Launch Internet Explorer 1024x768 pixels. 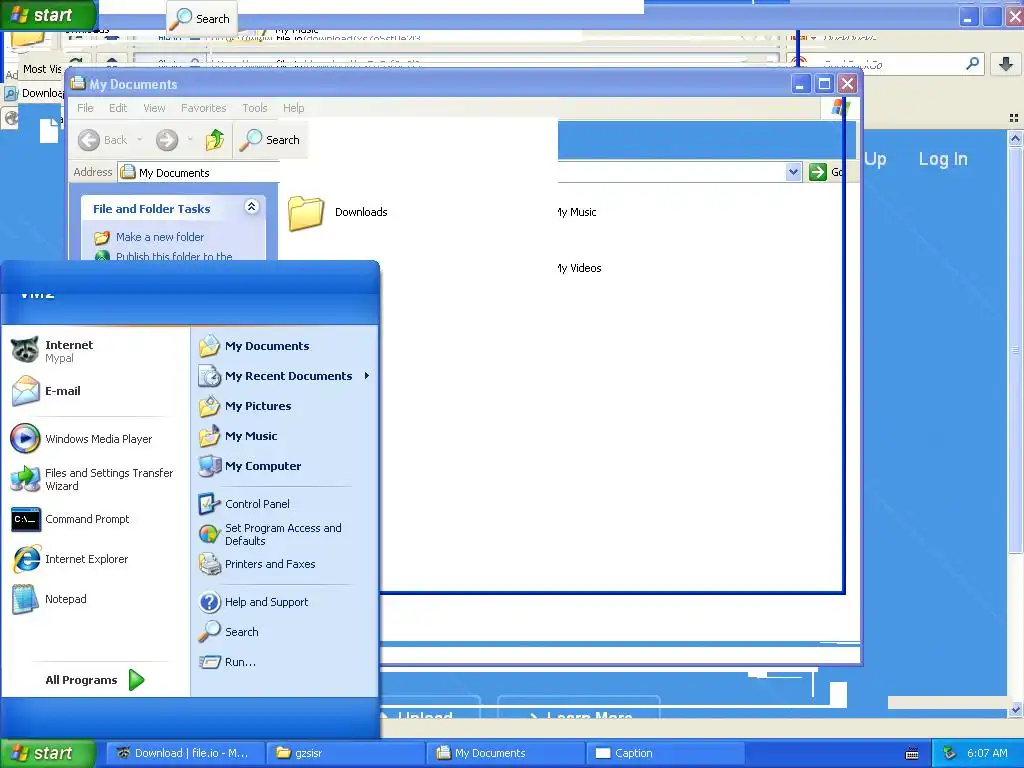point(71,559)
